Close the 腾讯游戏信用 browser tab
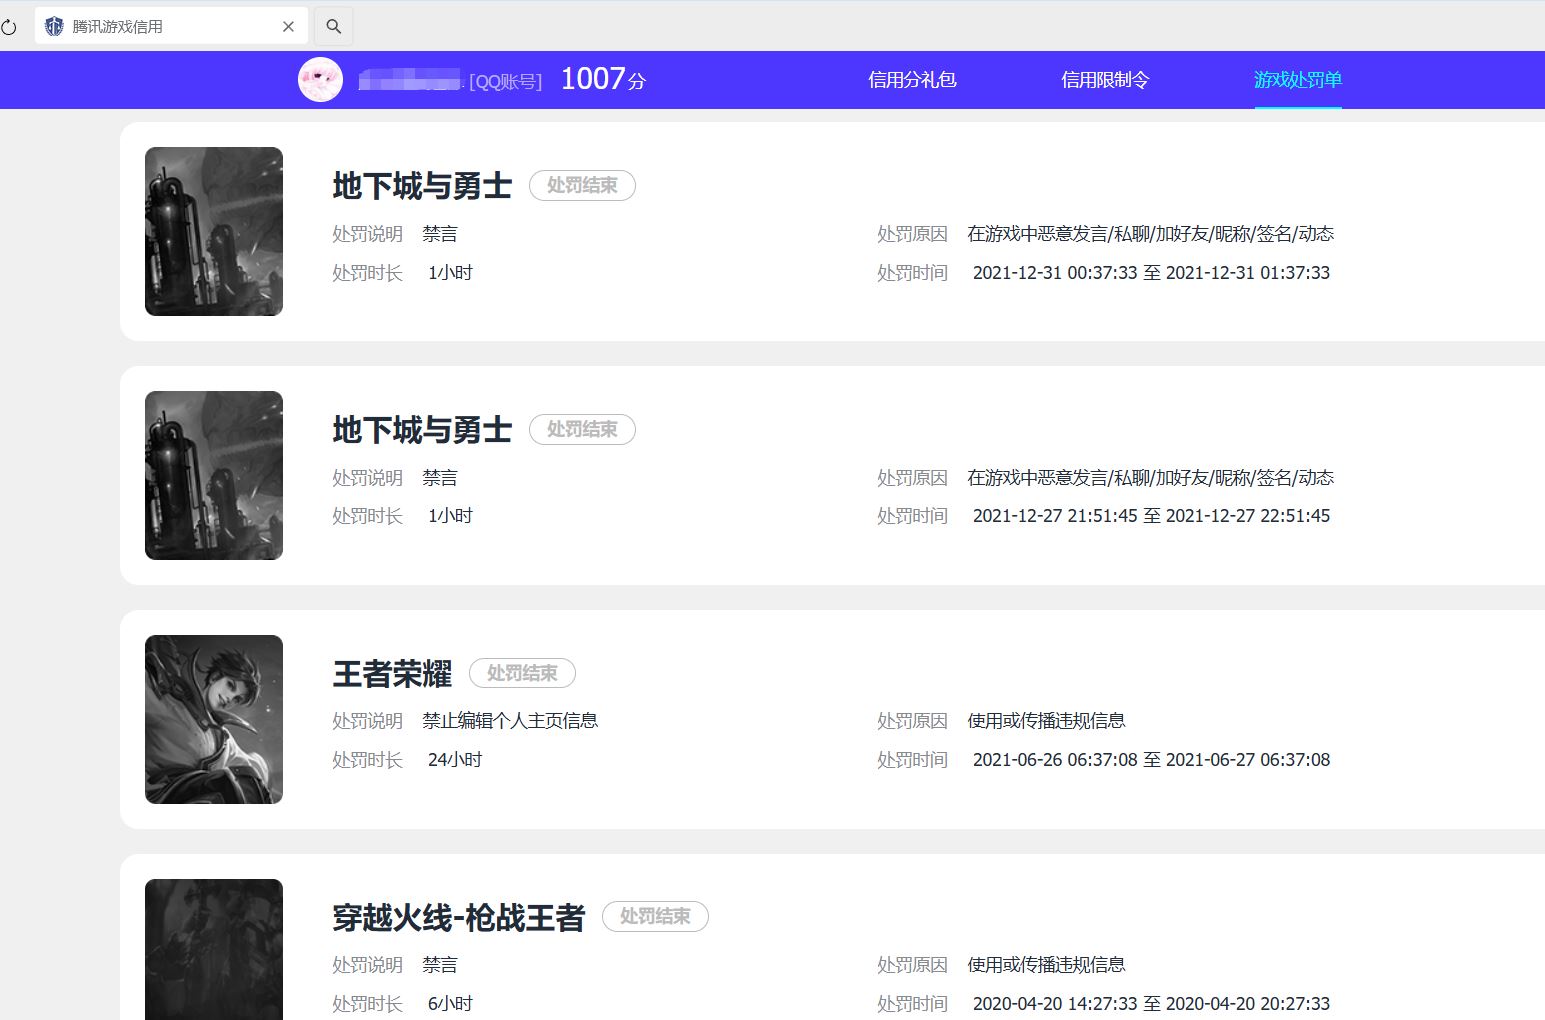This screenshot has height=1020, width=1545. pos(288,27)
